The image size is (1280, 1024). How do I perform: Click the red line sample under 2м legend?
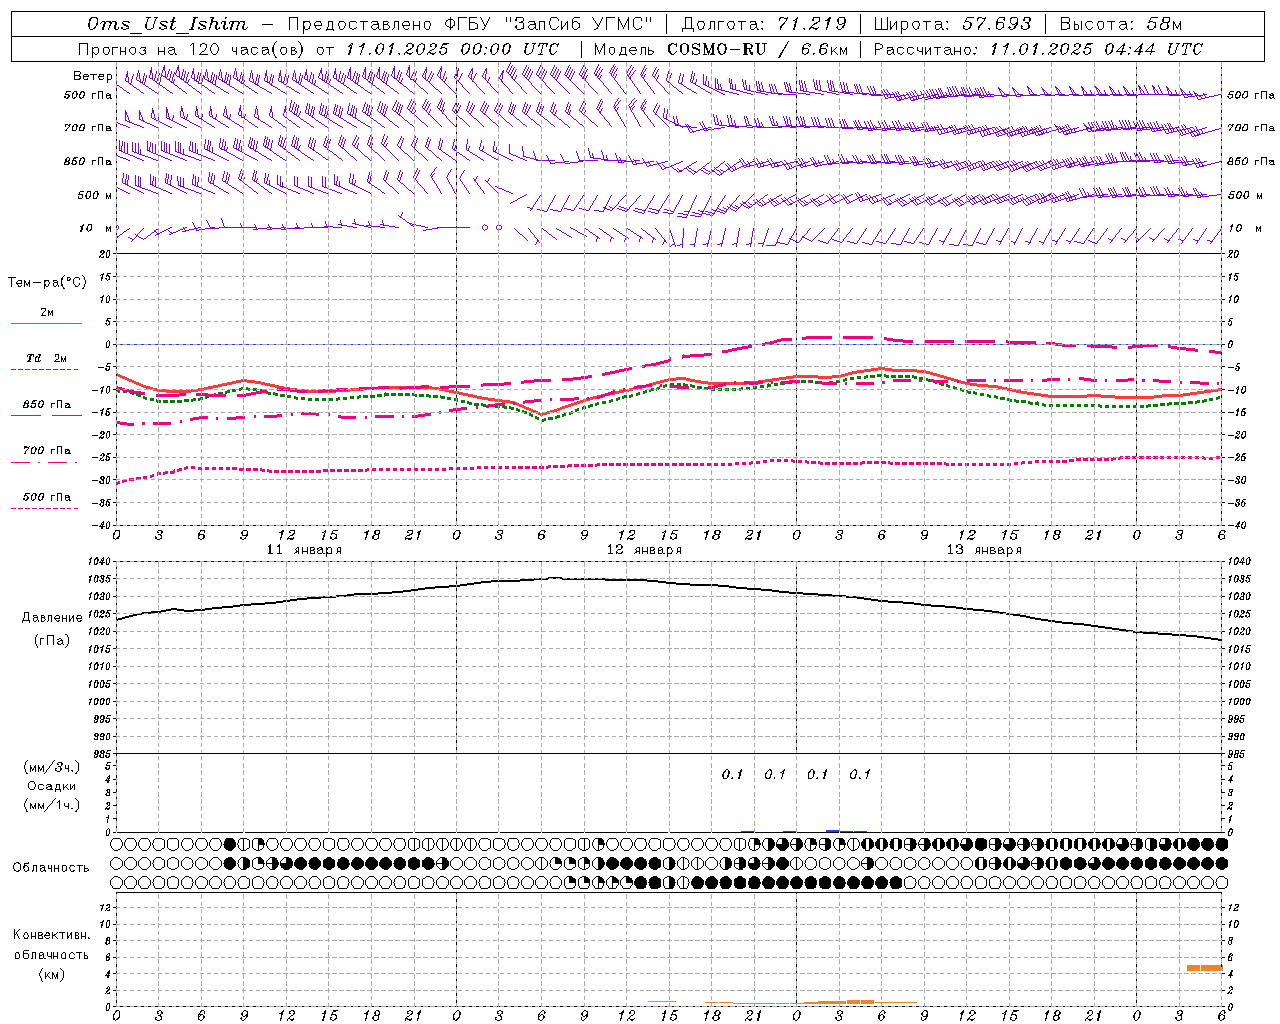(46, 323)
